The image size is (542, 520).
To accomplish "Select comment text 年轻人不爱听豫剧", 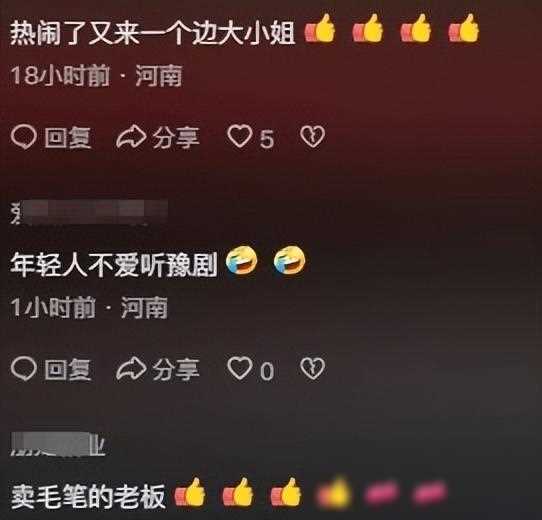I will point(113,265).
